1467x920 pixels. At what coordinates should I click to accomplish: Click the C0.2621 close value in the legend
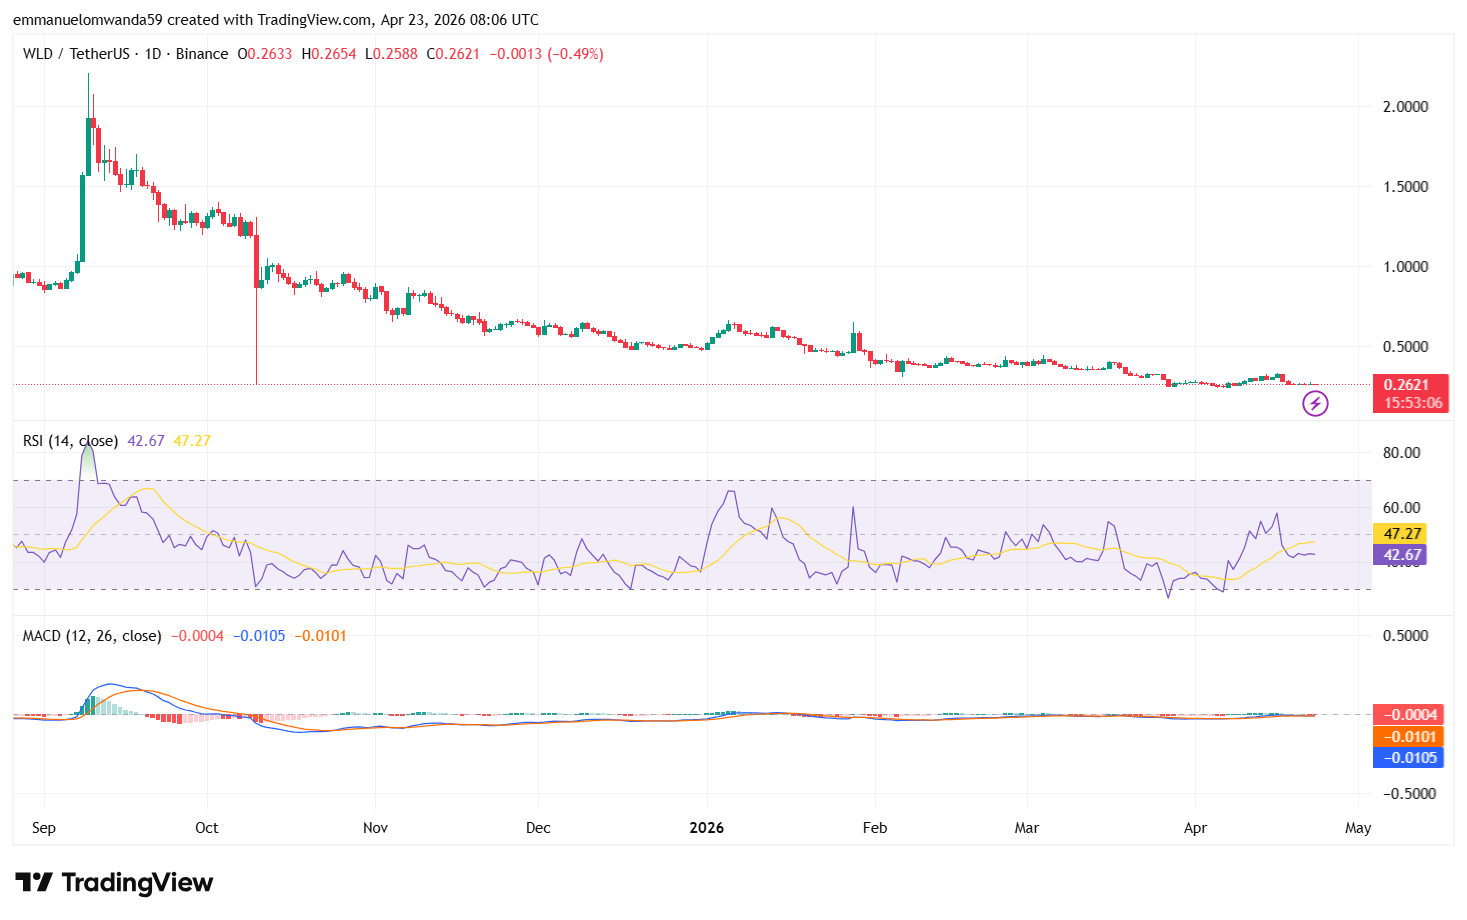pos(455,54)
